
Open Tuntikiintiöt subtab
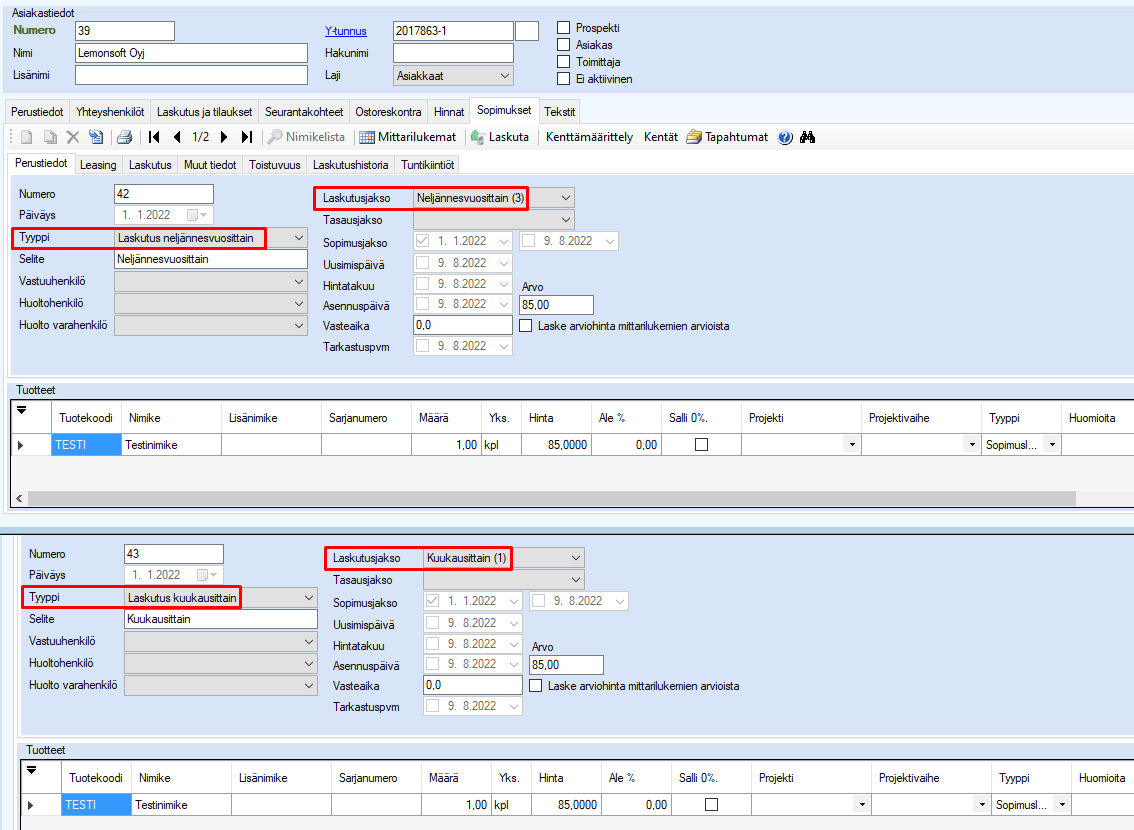point(427,165)
